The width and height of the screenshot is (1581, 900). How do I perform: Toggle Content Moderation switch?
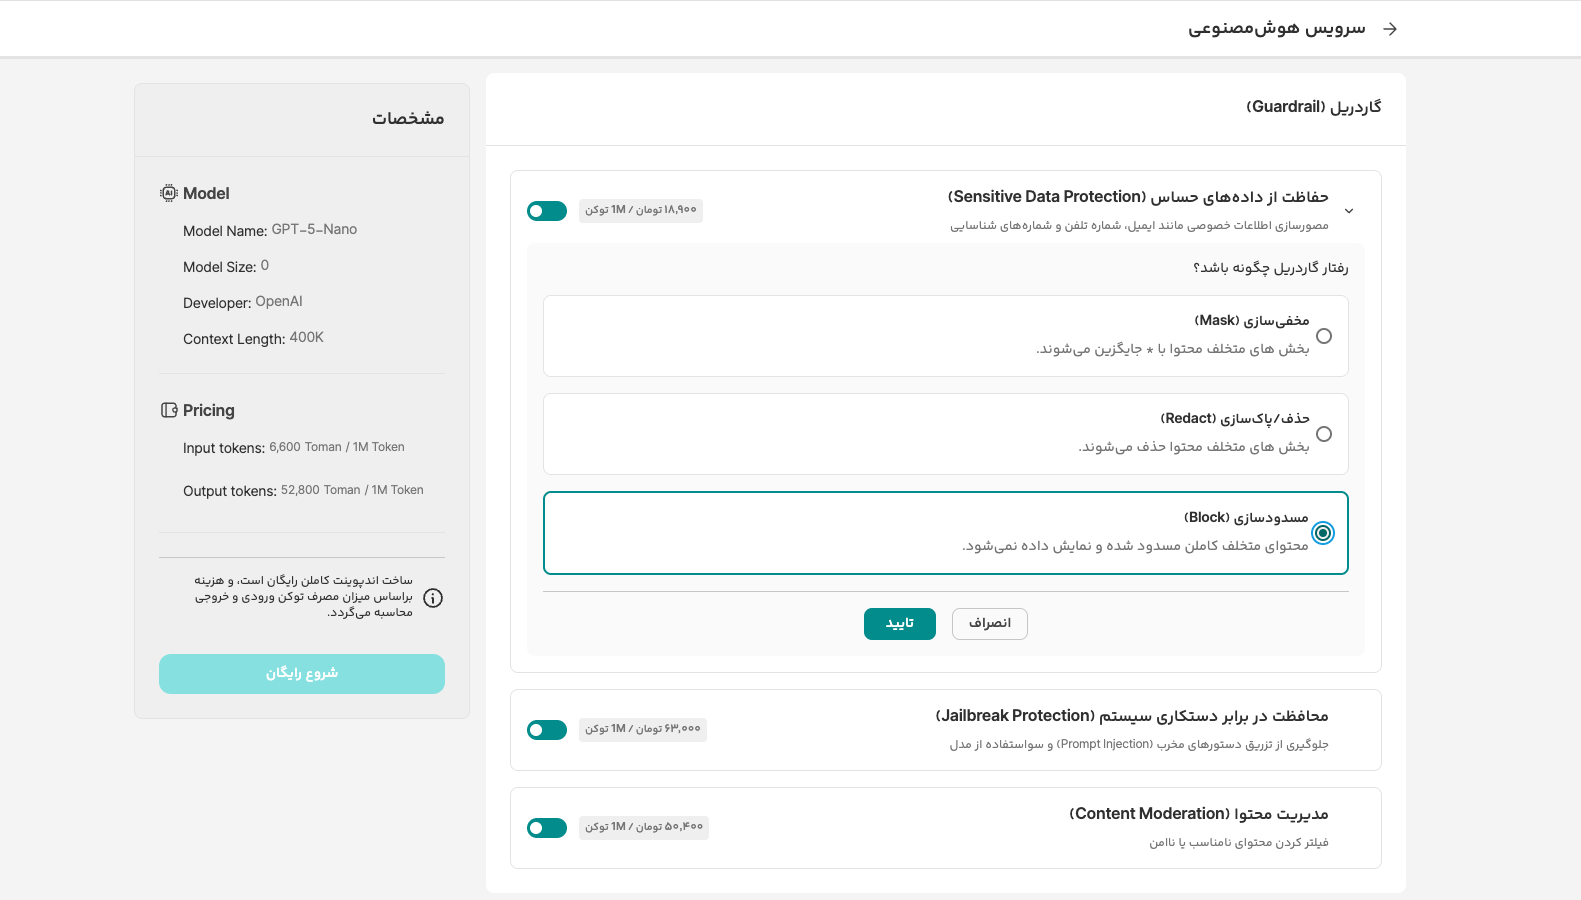[547, 828]
